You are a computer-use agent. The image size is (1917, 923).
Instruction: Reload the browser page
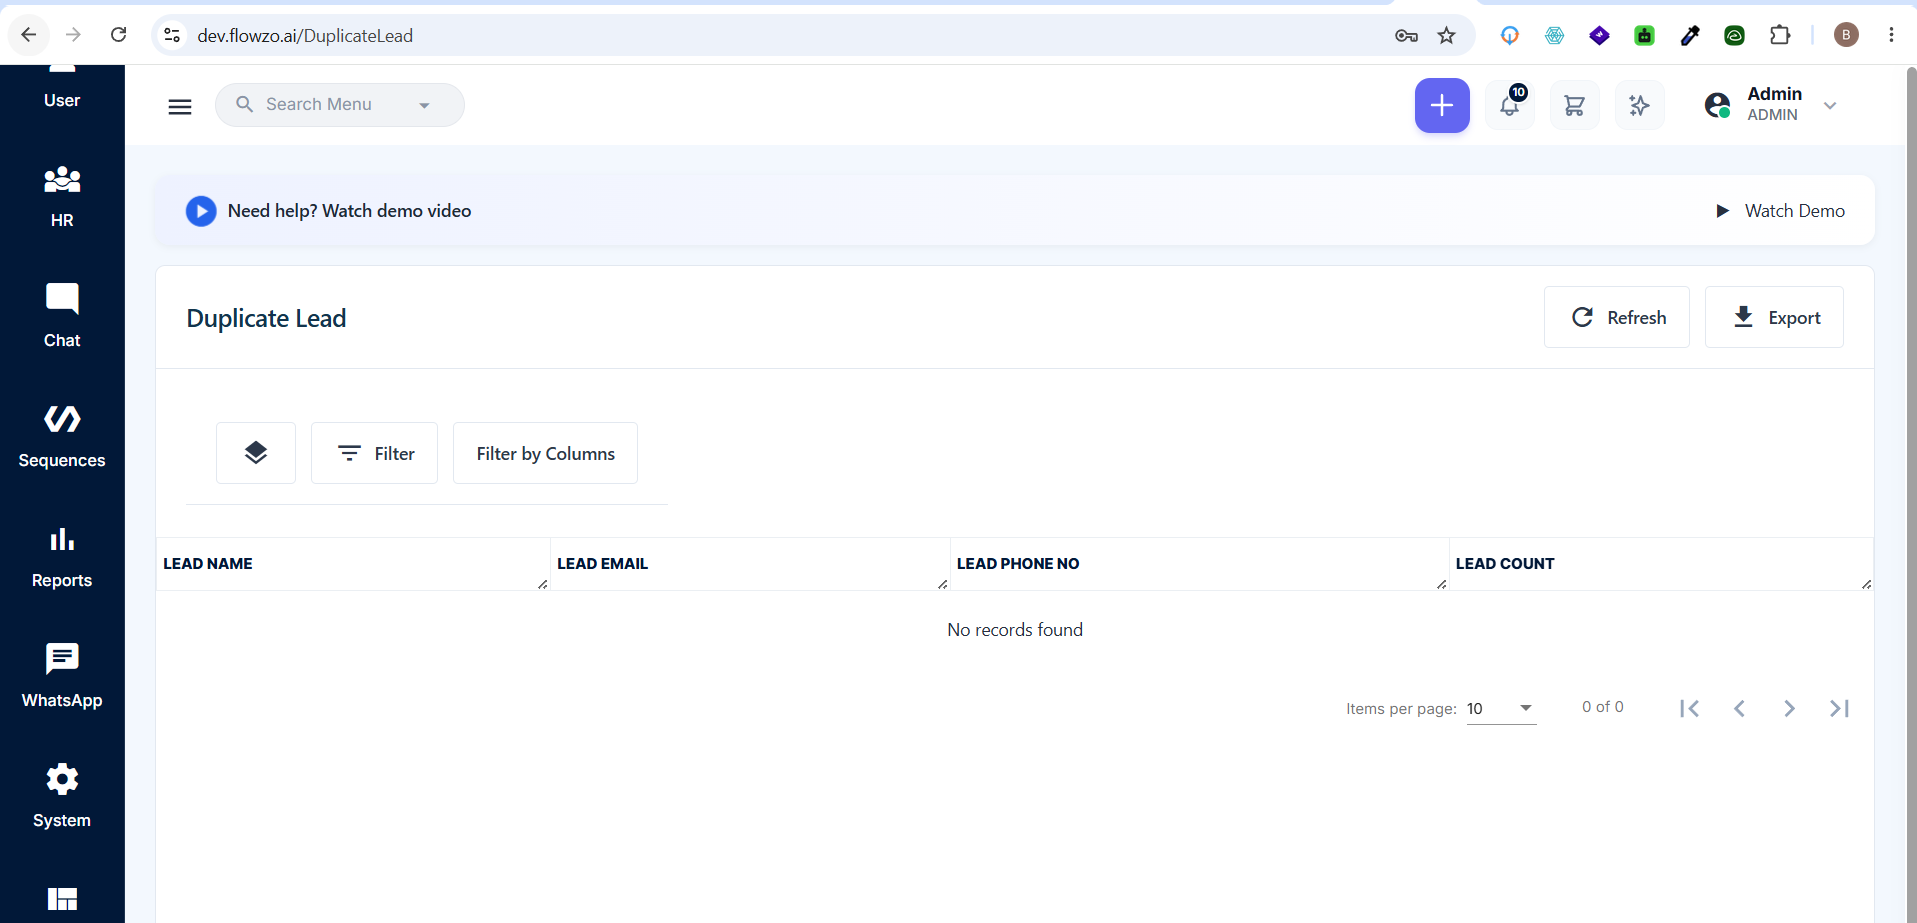click(118, 35)
